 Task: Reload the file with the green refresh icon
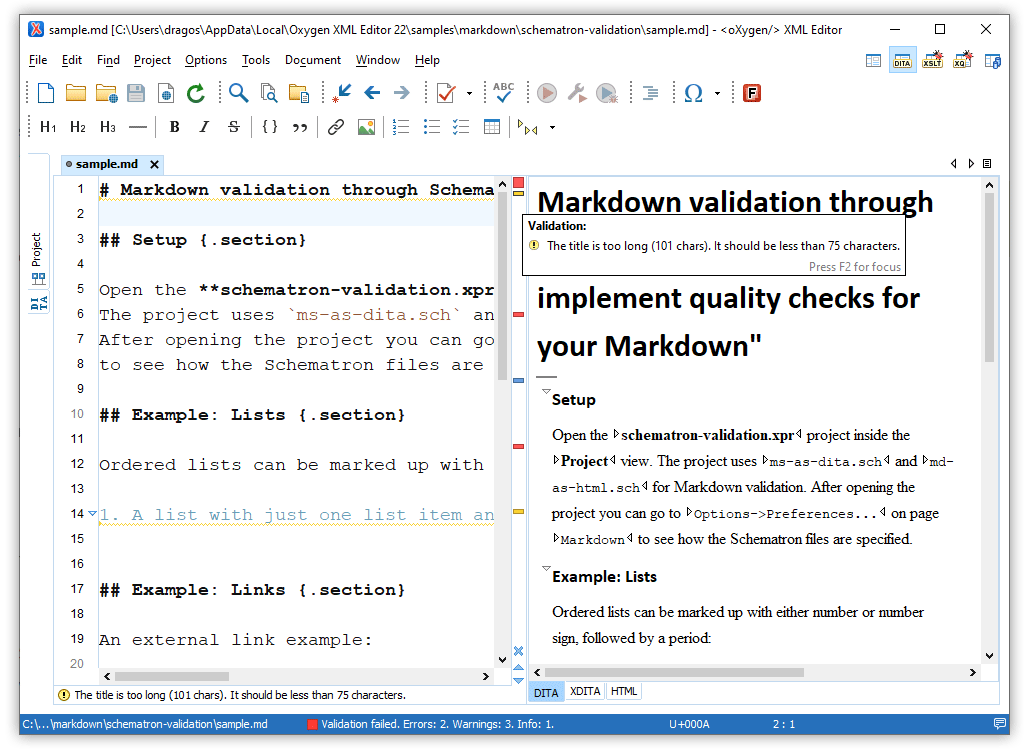(x=196, y=93)
